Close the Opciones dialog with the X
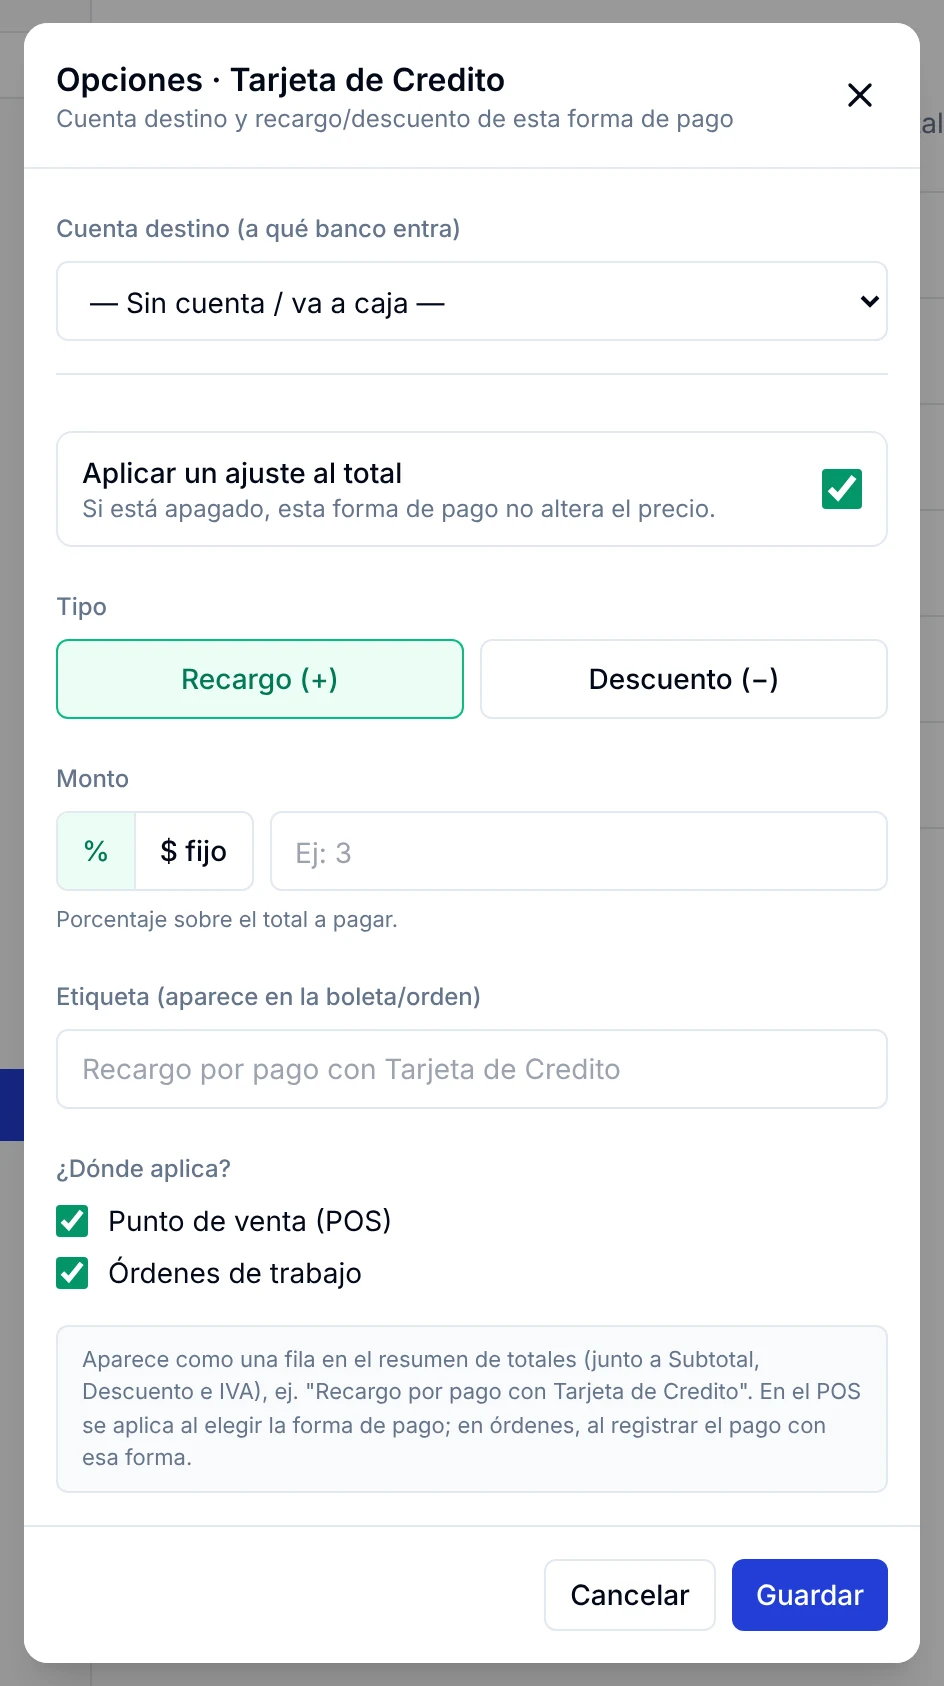 pyautogui.click(x=860, y=95)
